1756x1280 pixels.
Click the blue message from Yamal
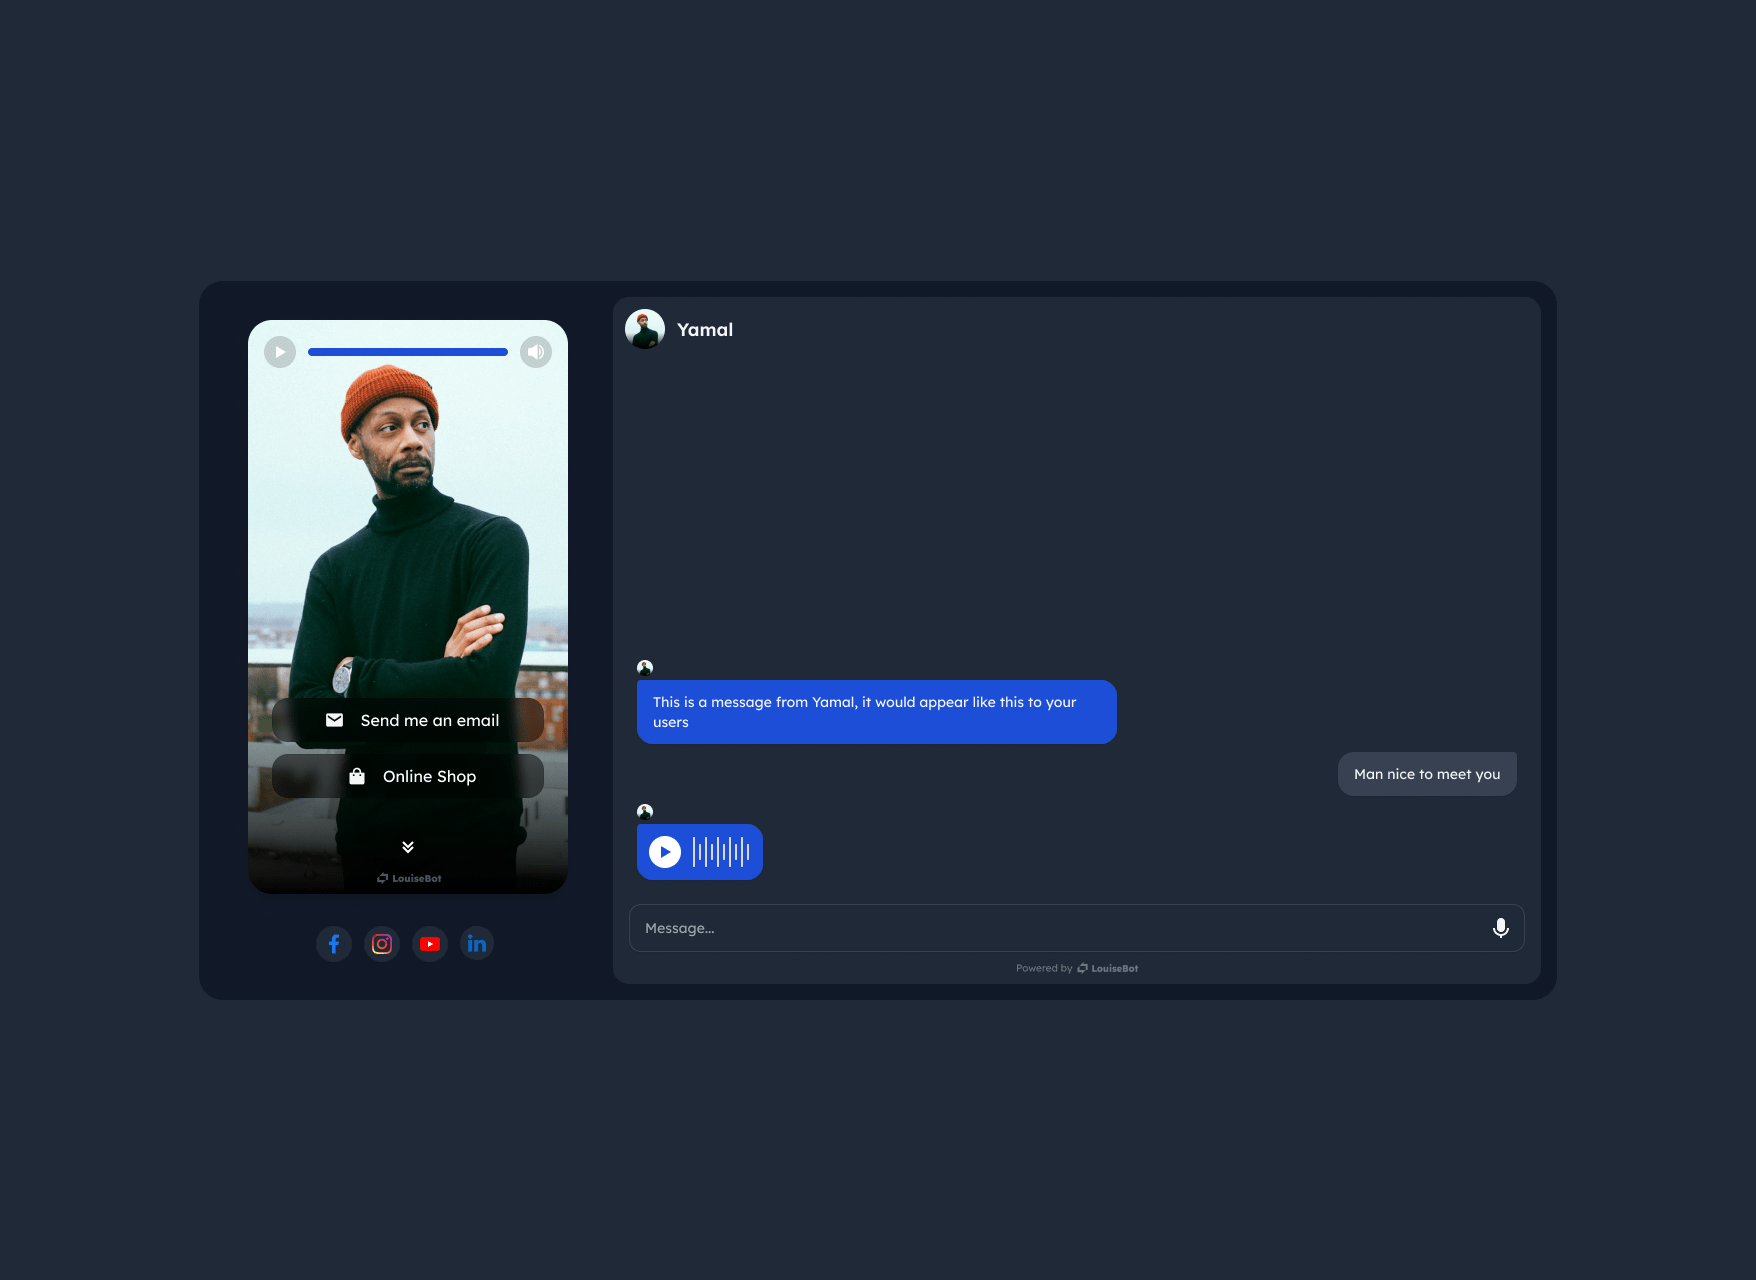[875, 711]
